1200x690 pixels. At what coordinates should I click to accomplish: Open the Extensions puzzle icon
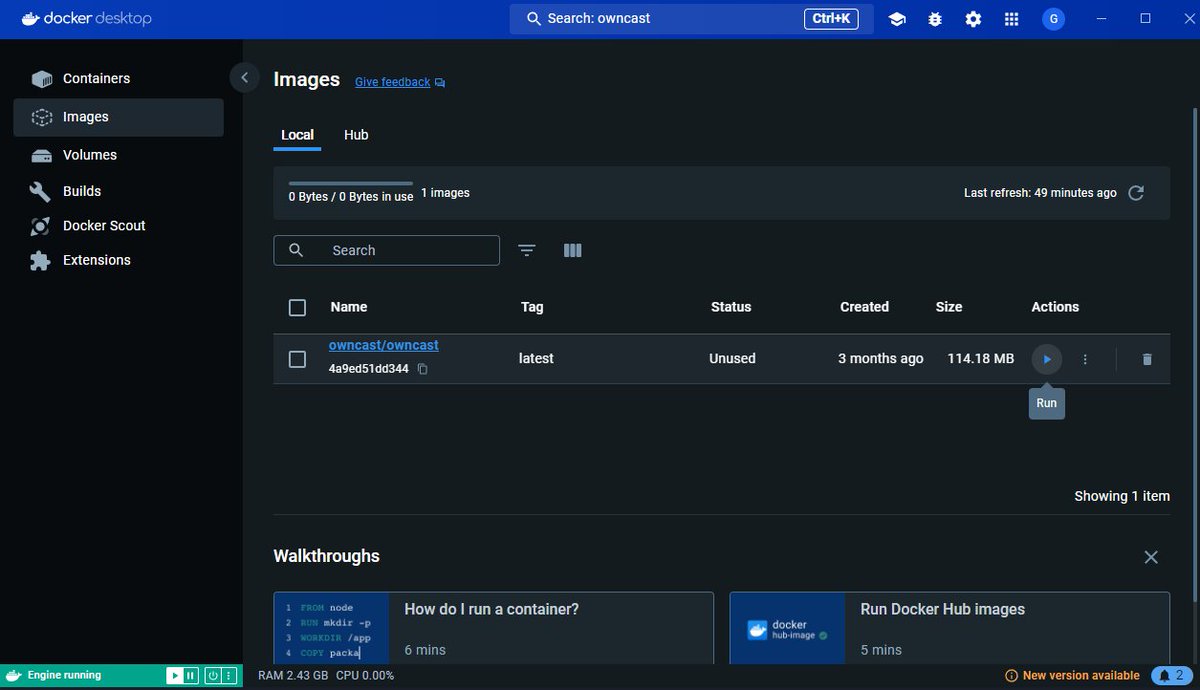tap(40, 260)
